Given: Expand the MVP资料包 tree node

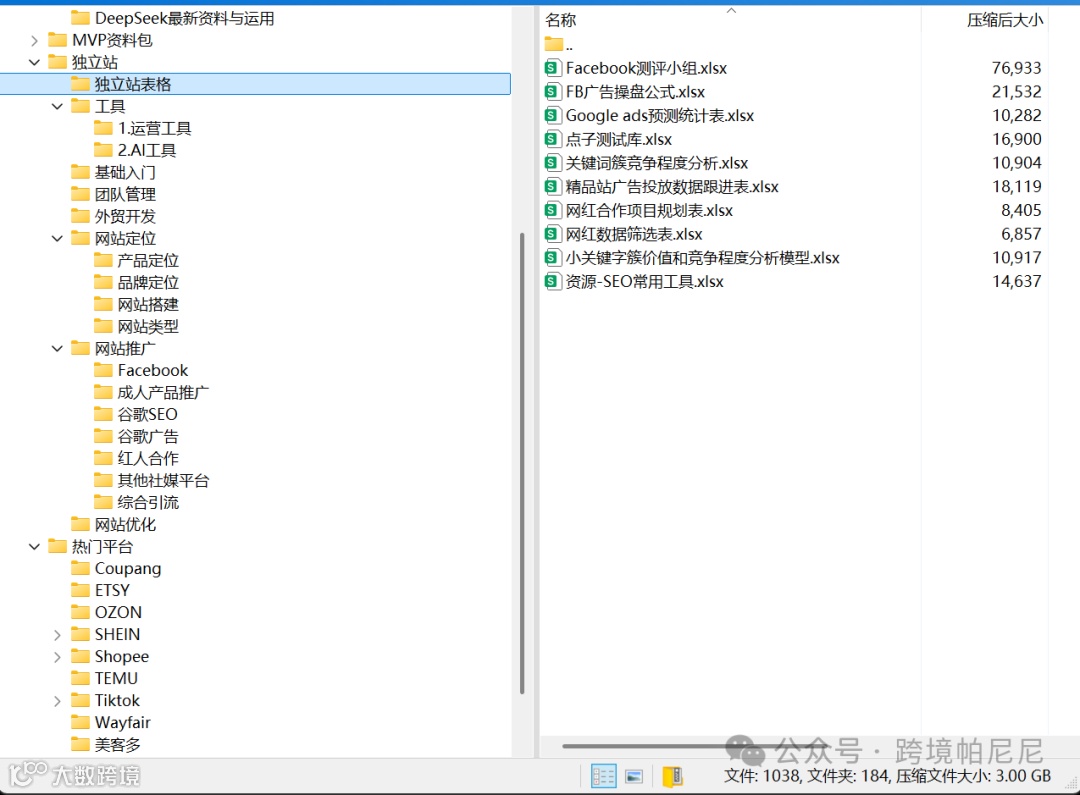Looking at the screenshot, I should click(x=34, y=41).
